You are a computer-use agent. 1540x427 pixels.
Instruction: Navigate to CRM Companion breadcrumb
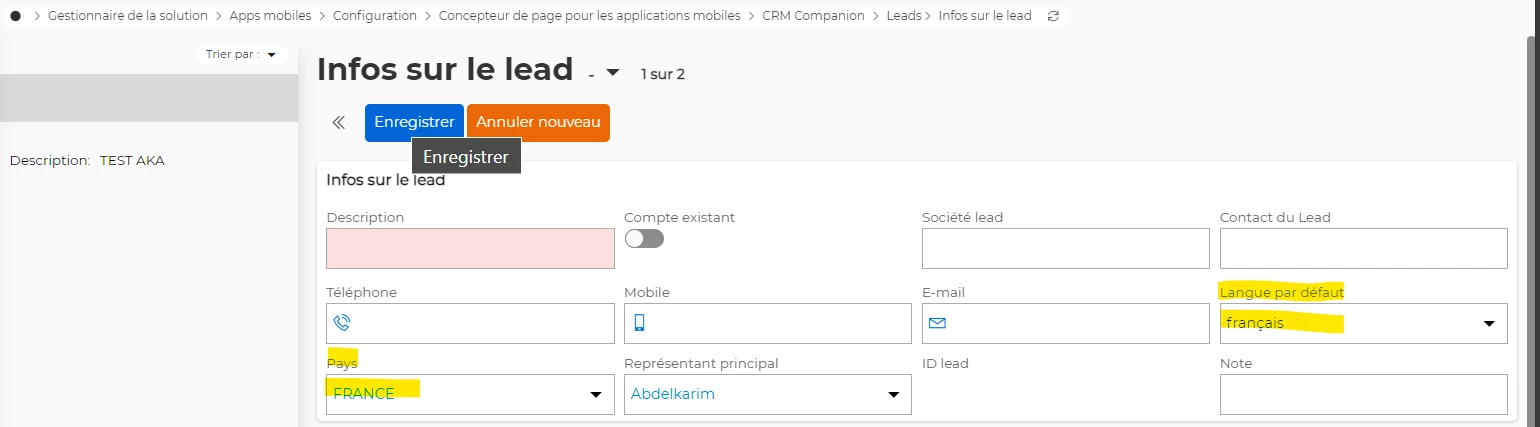tap(813, 16)
